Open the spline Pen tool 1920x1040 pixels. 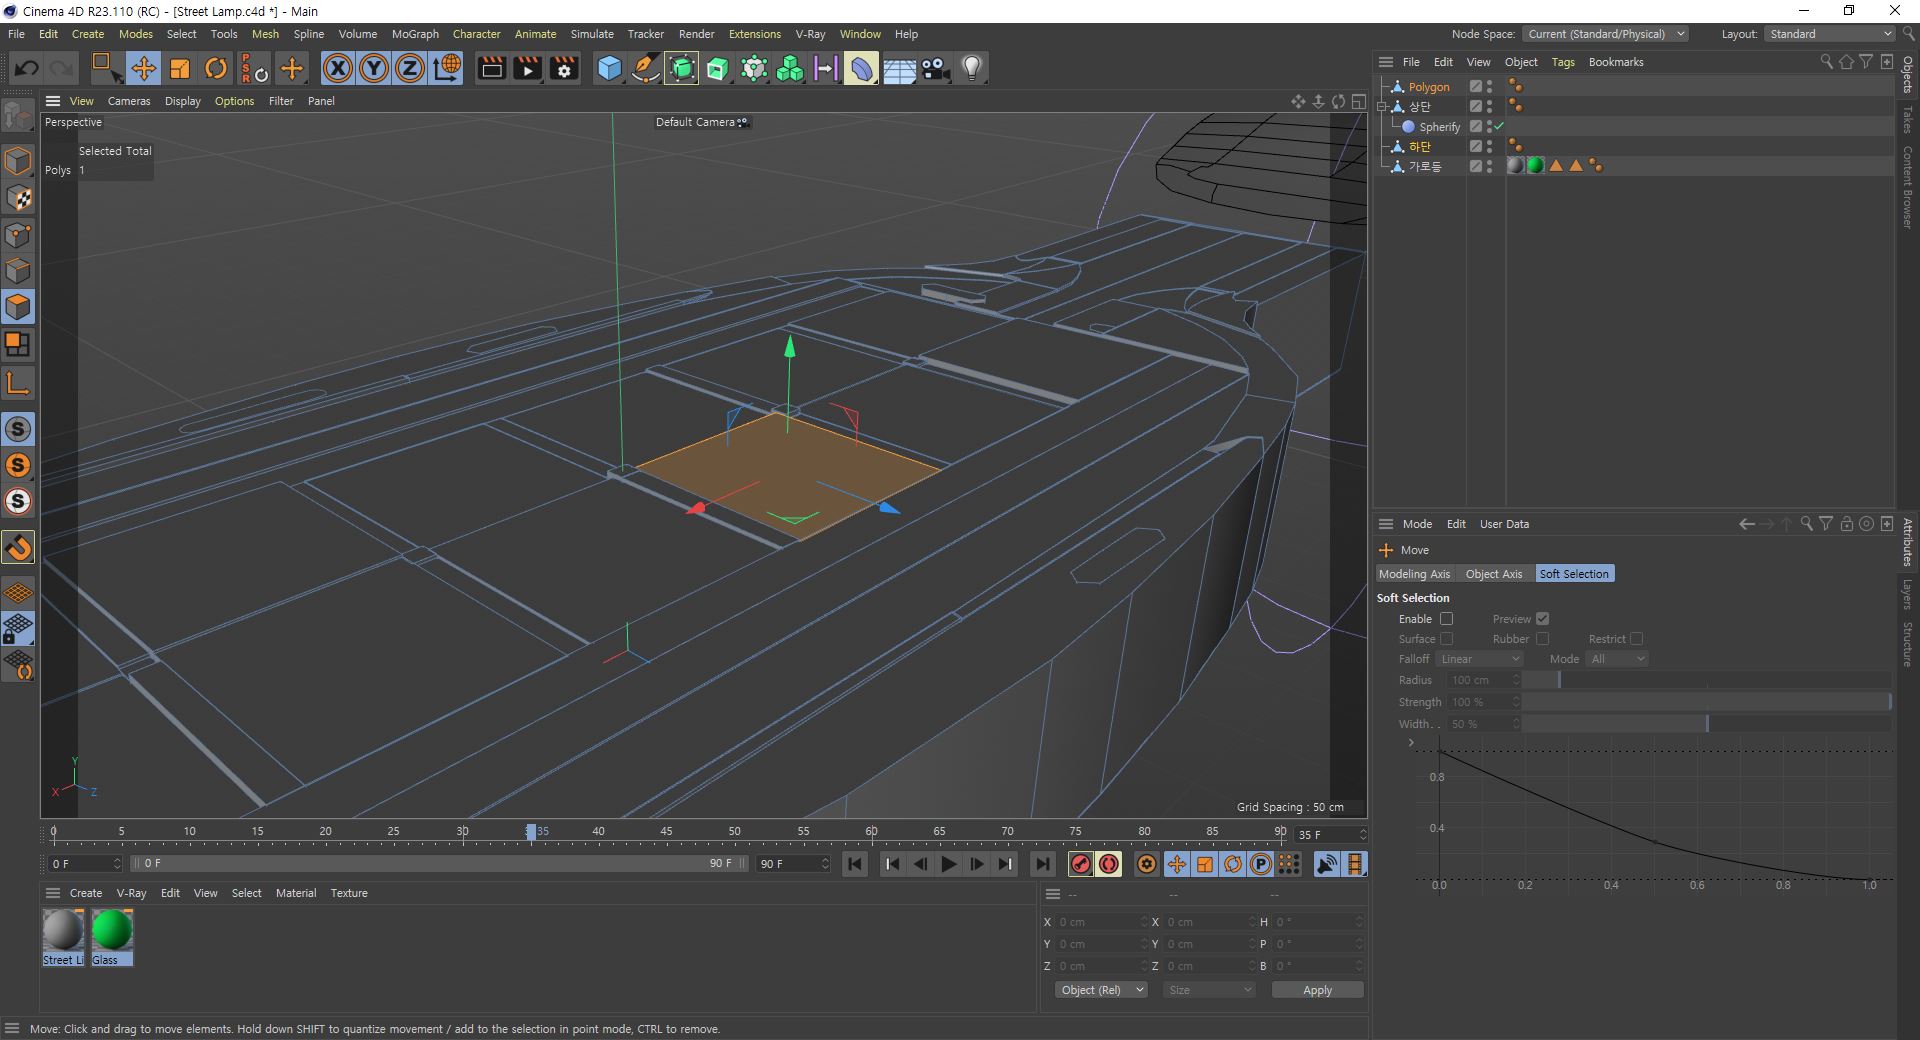pos(646,68)
